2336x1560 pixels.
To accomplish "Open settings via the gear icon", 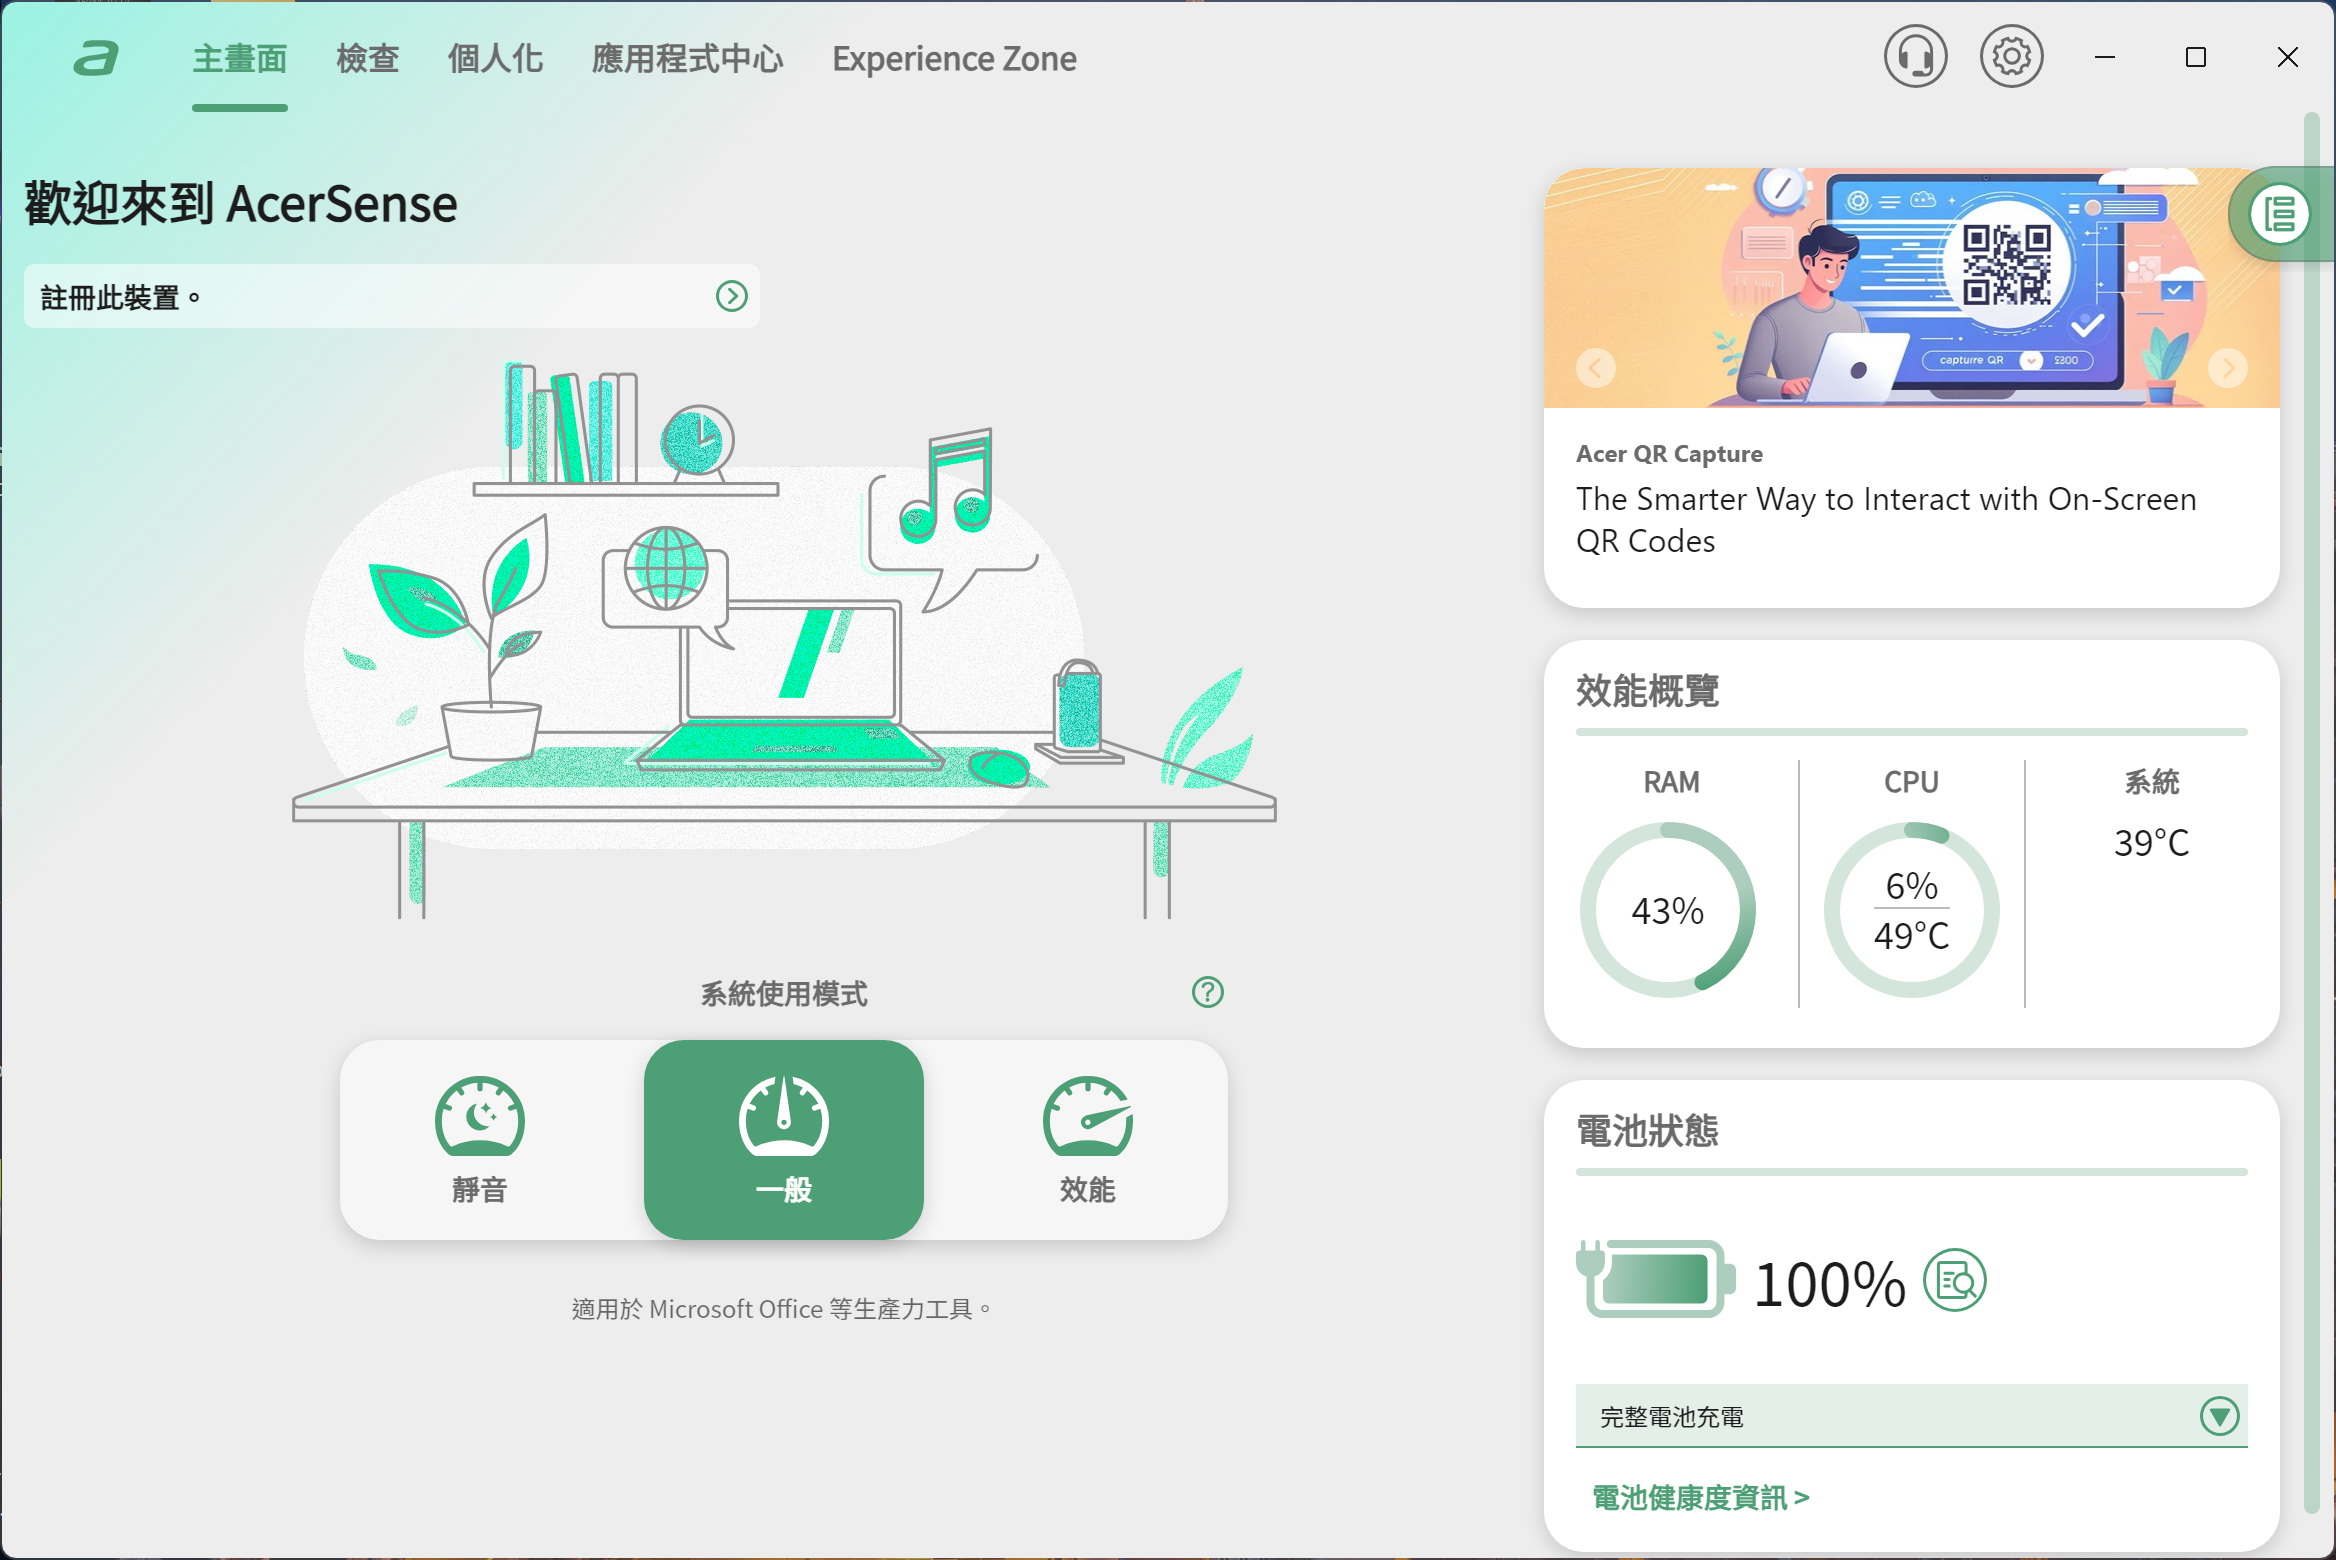I will (2011, 57).
